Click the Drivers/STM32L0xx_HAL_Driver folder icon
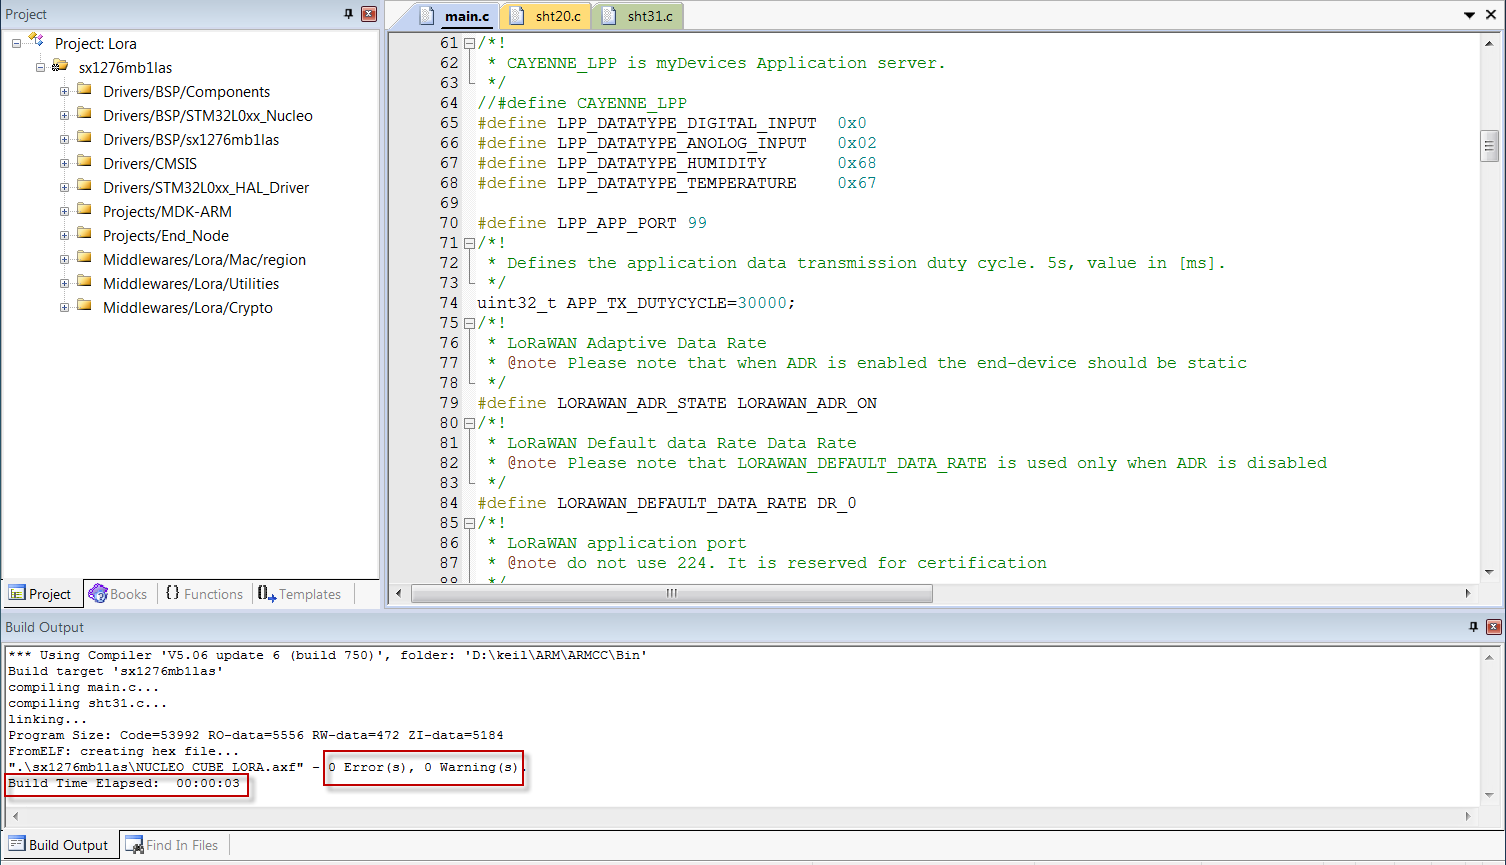The image size is (1506, 865). (85, 187)
